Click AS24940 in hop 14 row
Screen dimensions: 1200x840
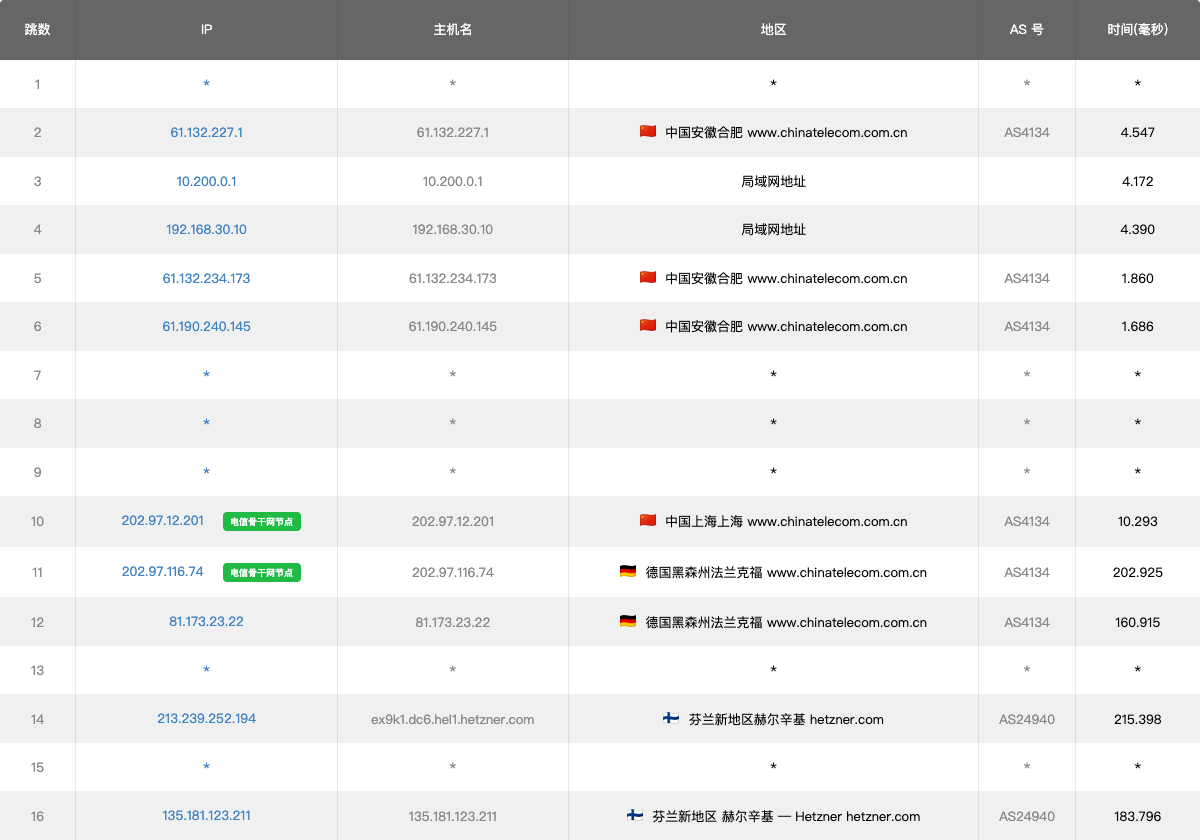pyautogui.click(x=1027, y=719)
